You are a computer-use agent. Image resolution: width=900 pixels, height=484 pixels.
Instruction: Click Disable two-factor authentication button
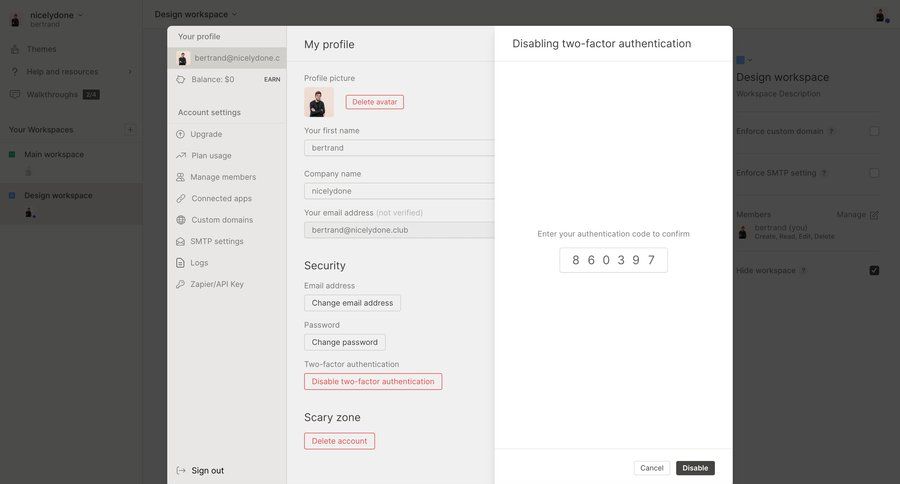pos(373,381)
